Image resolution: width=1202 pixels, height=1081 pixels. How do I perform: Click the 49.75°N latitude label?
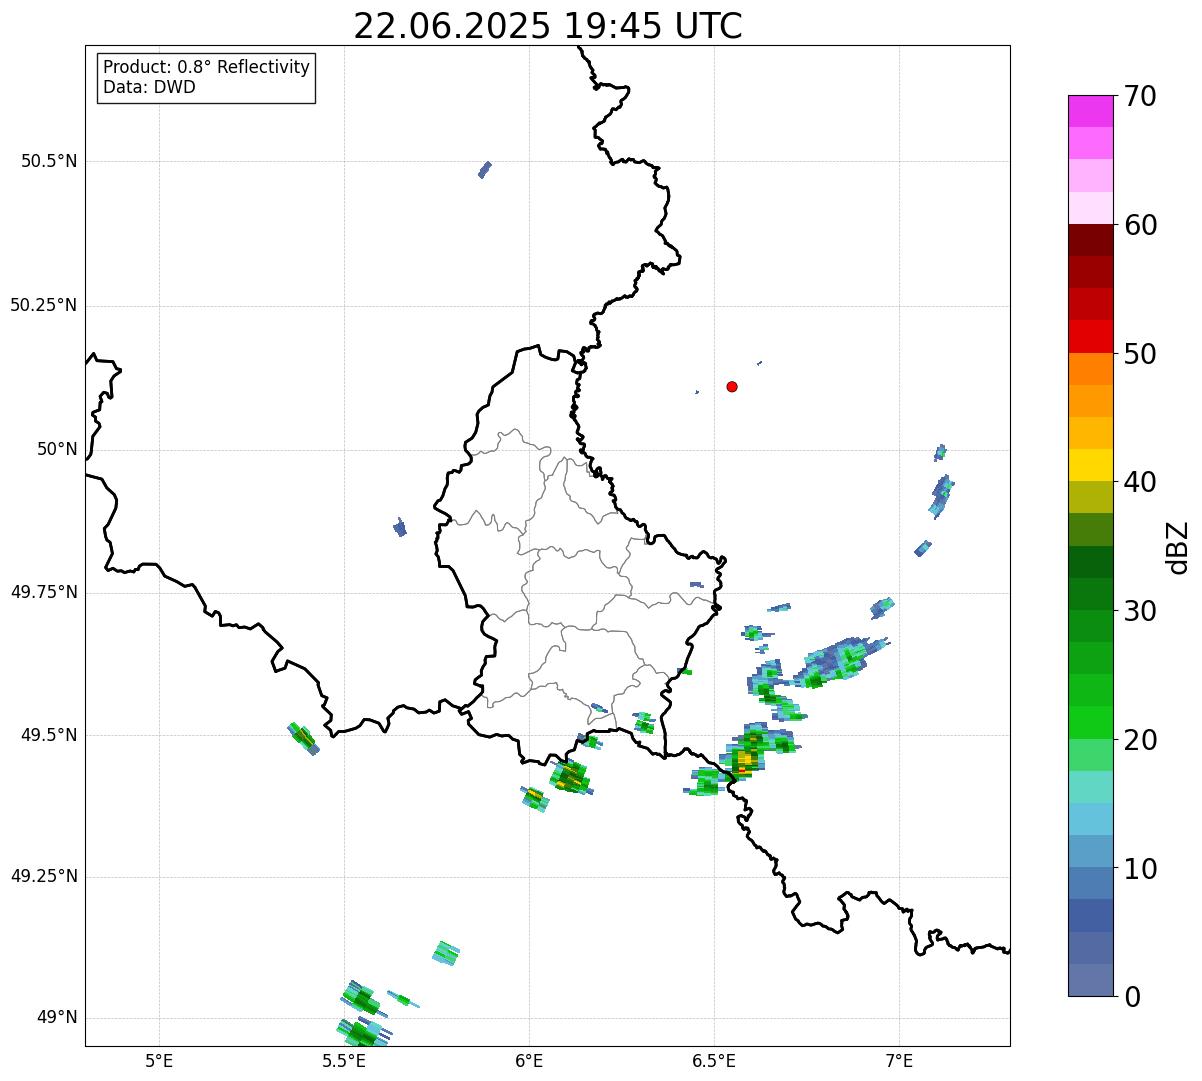(44, 592)
